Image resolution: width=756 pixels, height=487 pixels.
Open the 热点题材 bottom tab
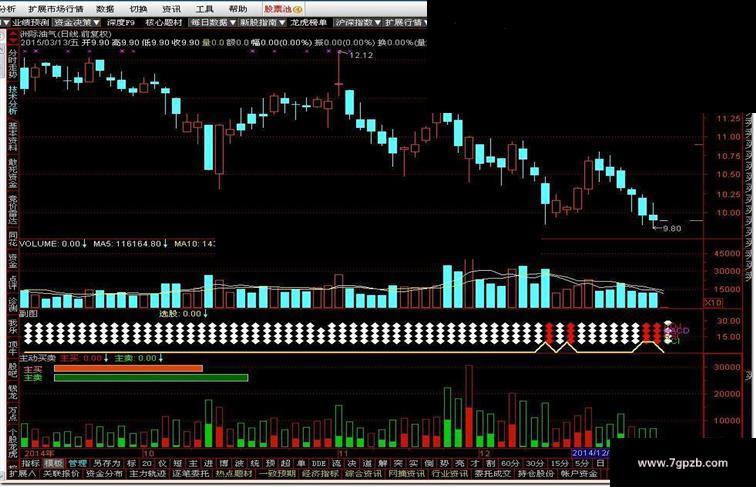pyautogui.click(x=233, y=474)
